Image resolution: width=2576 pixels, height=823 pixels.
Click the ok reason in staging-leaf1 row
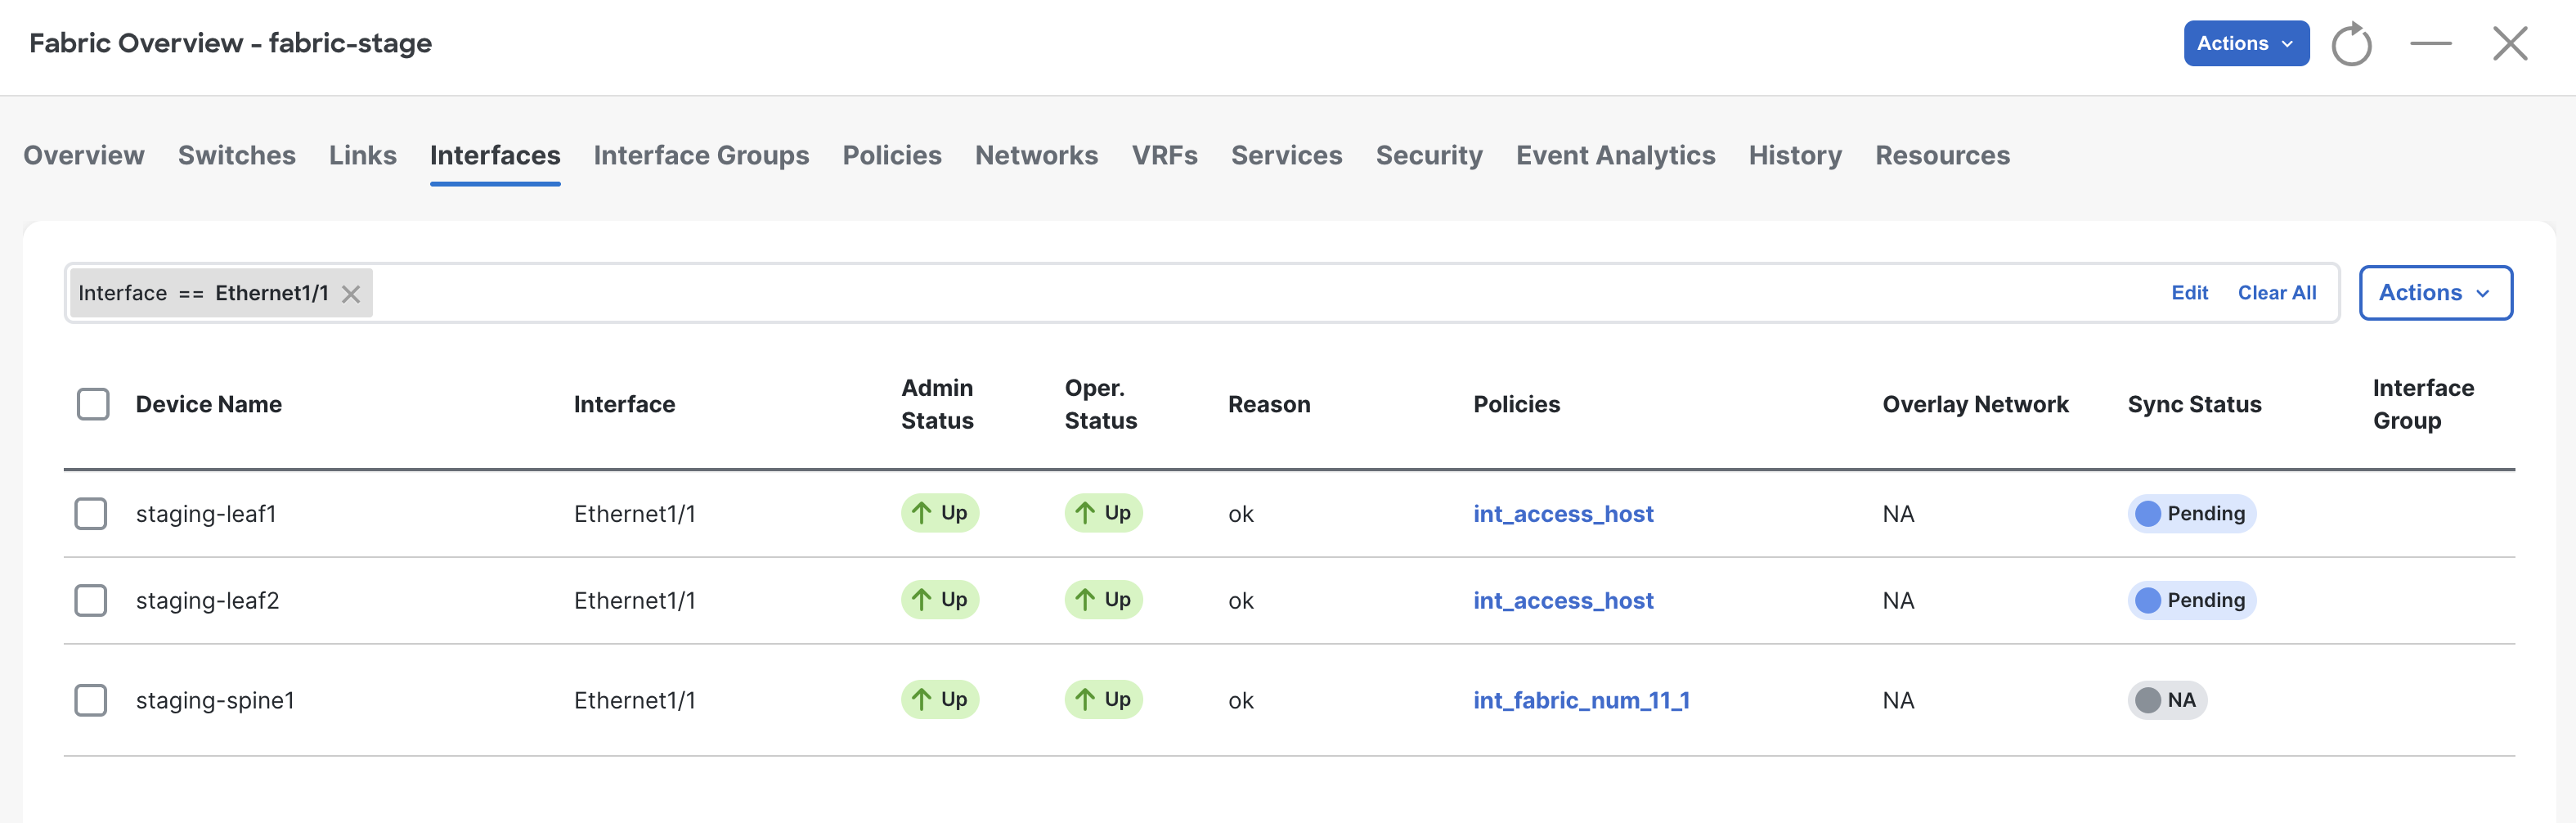tap(1240, 514)
